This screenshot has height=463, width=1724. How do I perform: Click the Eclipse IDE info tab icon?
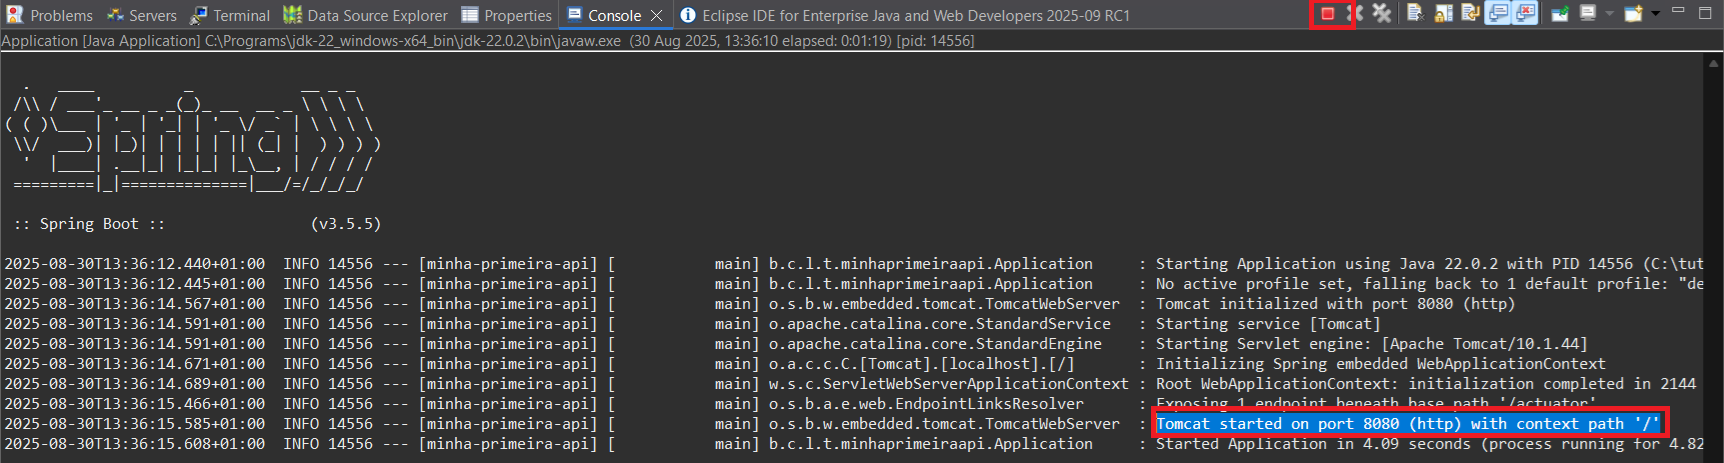coord(688,15)
